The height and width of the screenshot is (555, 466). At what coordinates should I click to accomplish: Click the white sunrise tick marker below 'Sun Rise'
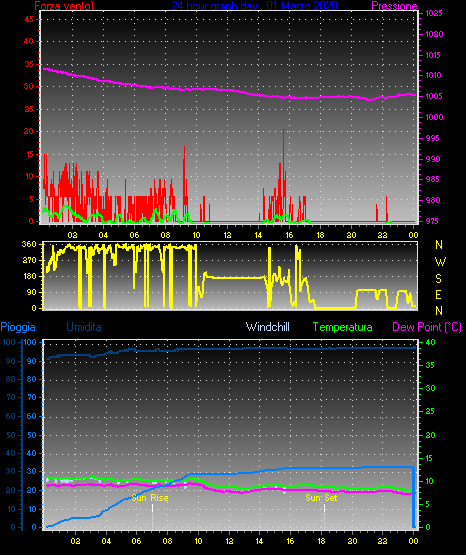point(153,508)
